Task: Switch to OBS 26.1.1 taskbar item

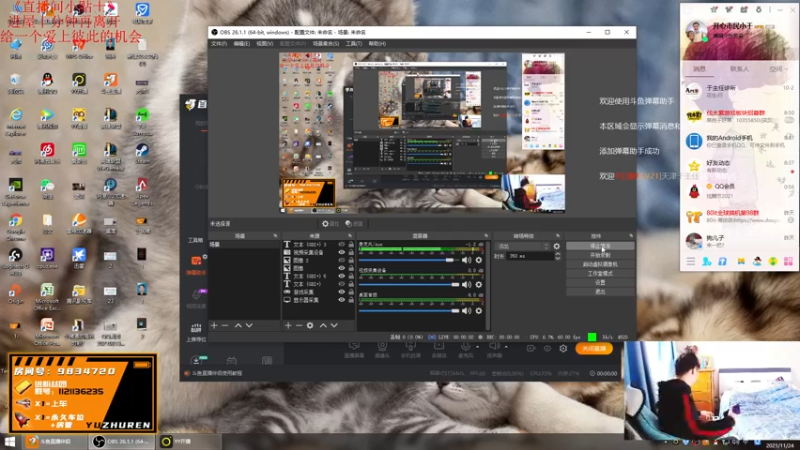Action: tap(122, 441)
